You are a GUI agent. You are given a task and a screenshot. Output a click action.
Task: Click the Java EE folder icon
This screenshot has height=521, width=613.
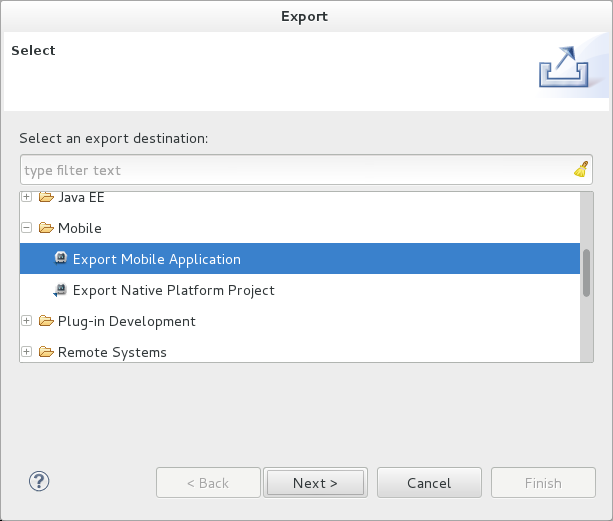[46, 198]
